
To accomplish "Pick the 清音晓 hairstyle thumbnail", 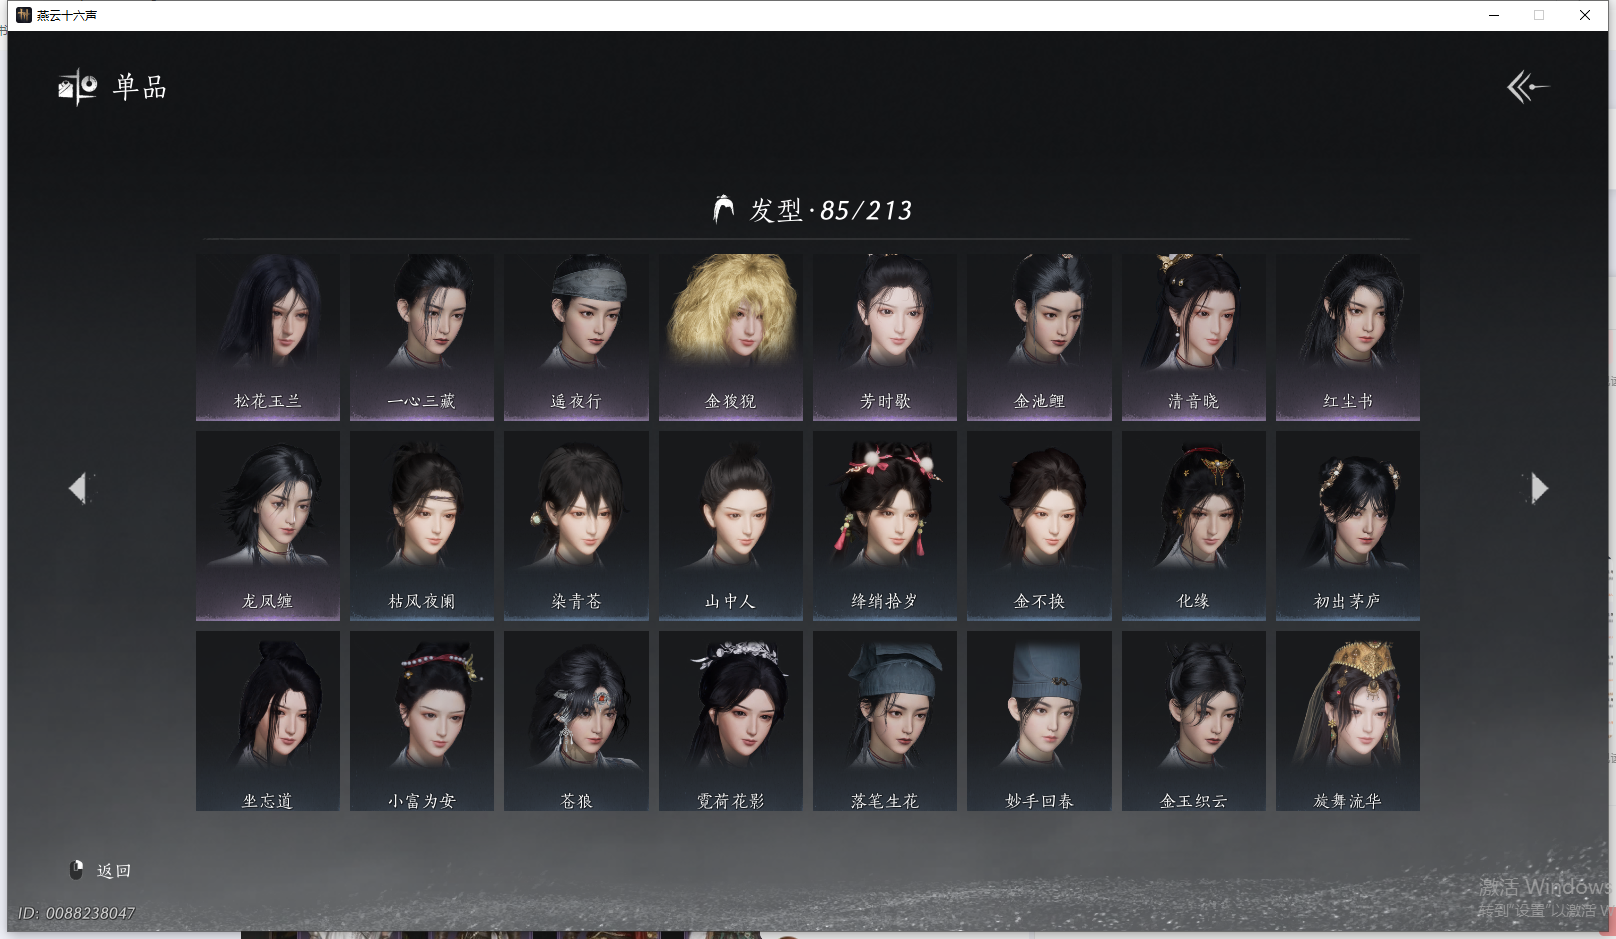I will pos(1193,335).
